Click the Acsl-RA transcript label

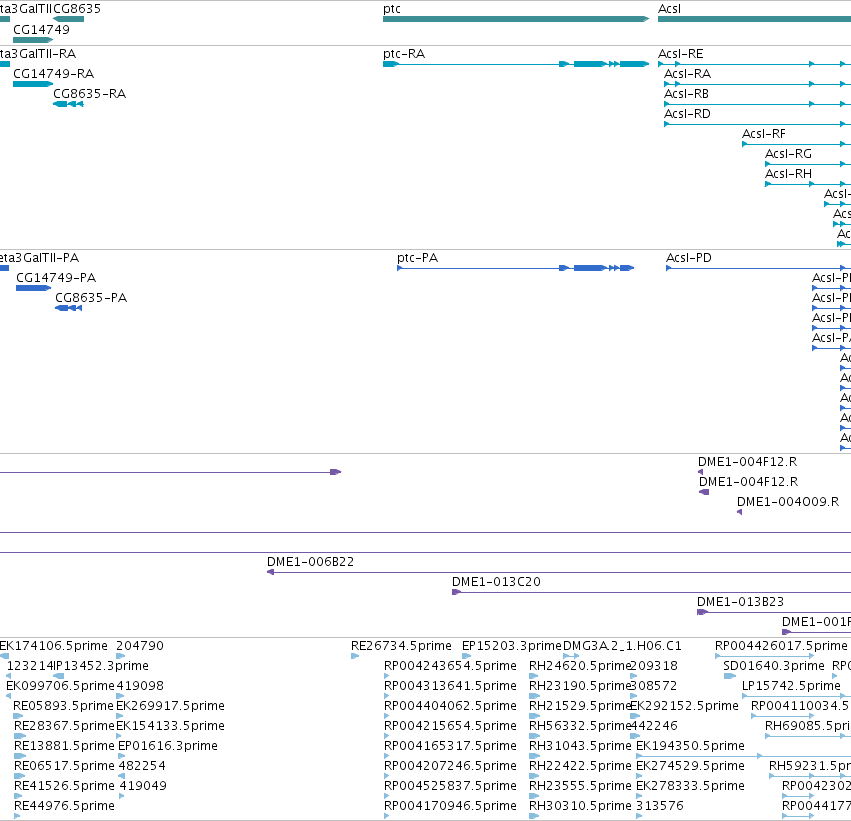tap(687, 74)
